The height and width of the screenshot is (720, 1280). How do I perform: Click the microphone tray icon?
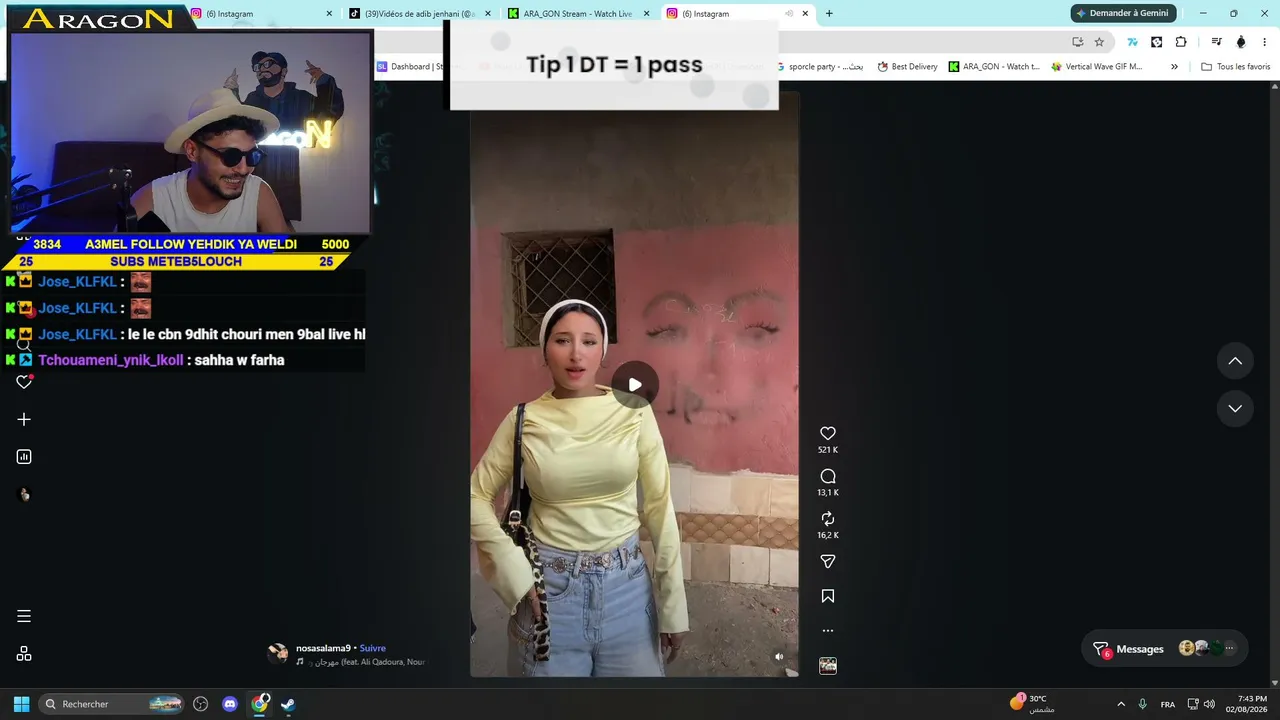click(x=1142, y=704)
